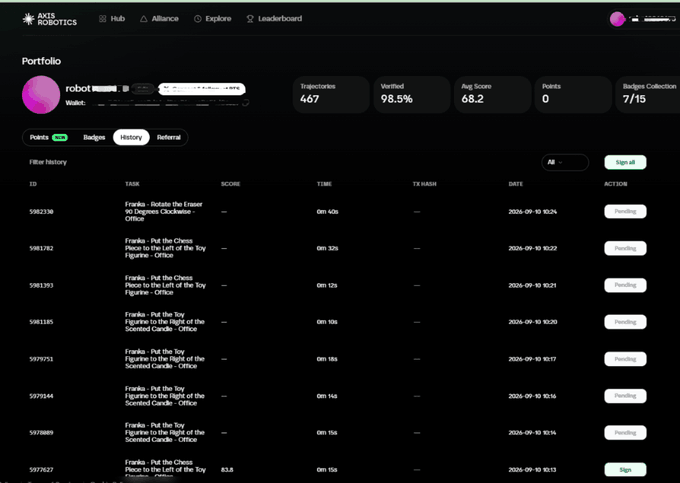Image resolution: width=680 pixels, height=483 pixels.
Task: Click the Sign all button
Action: (625, 162)
